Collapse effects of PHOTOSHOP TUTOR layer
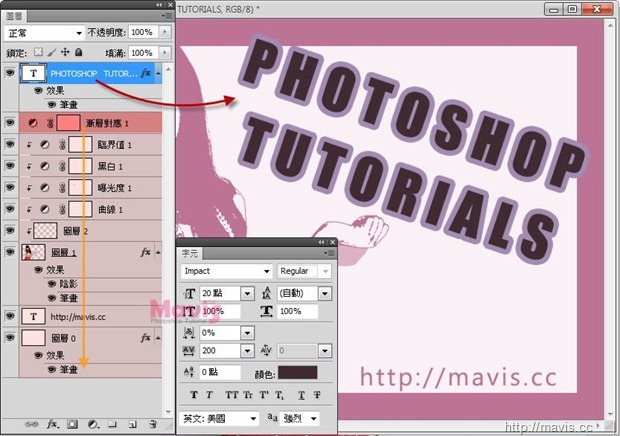 click(x=158, y=73)
